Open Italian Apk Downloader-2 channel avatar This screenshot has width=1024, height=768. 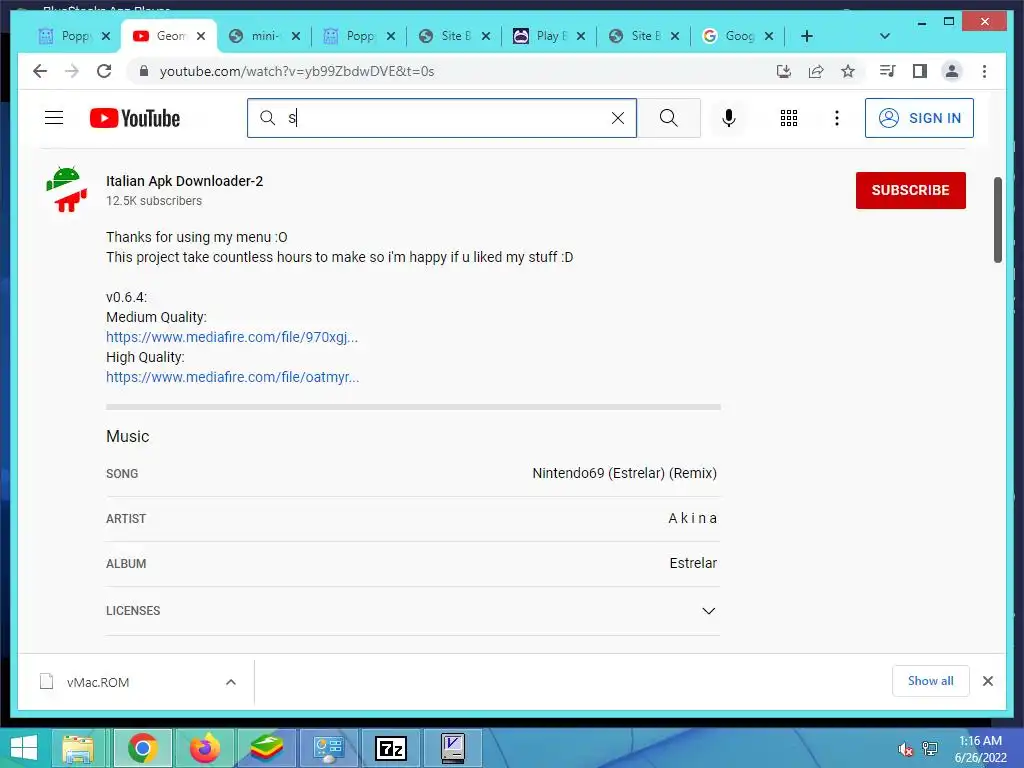67,189
